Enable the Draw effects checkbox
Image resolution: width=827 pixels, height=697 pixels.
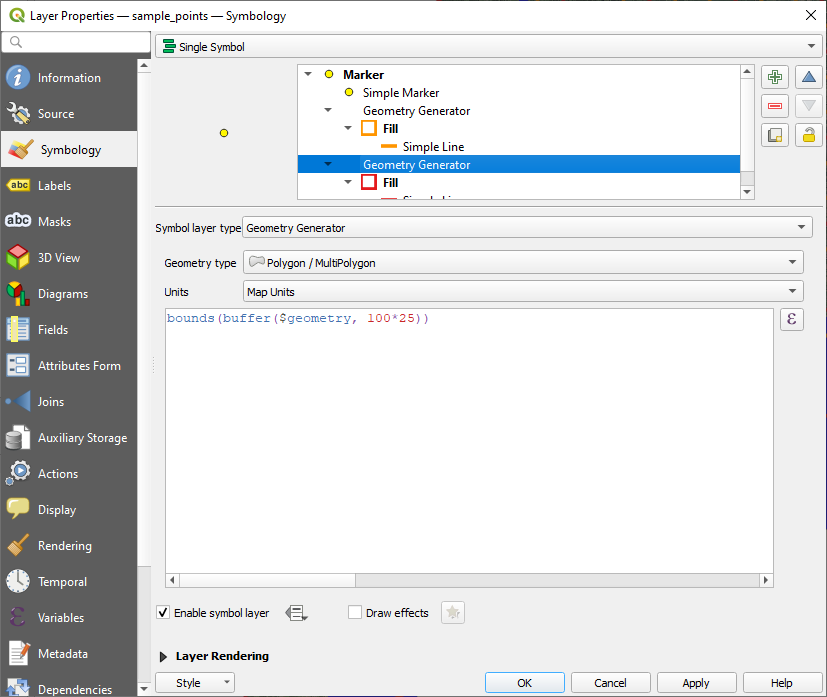coord(355,613)
